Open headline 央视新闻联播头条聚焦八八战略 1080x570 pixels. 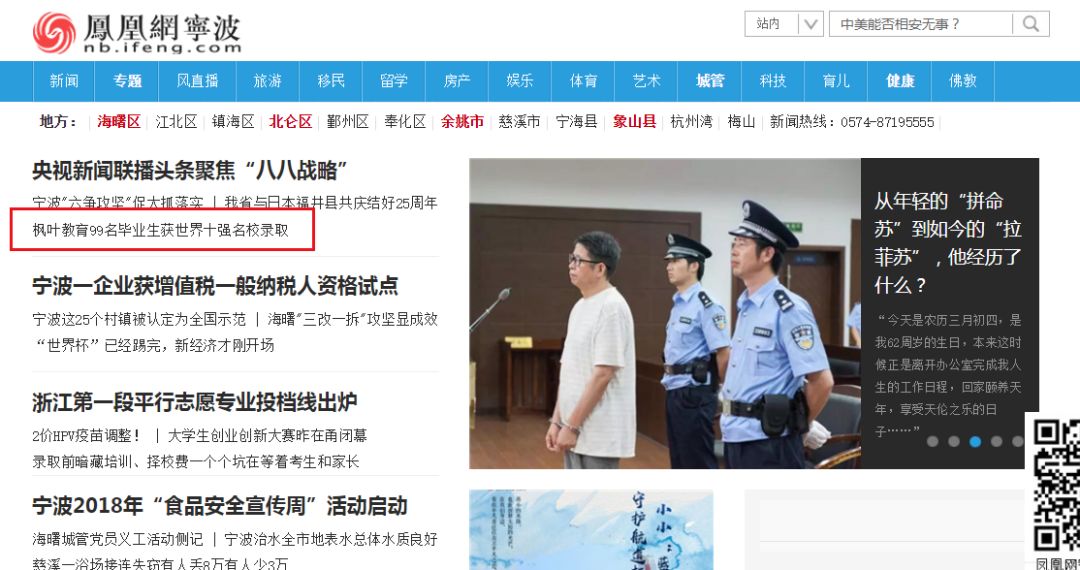[189, 170]
